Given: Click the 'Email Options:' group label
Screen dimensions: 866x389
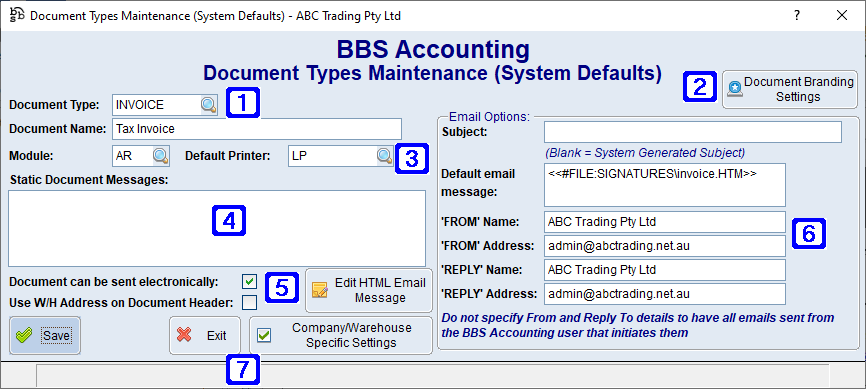Looking at the screenshot, I should [489, 117].
